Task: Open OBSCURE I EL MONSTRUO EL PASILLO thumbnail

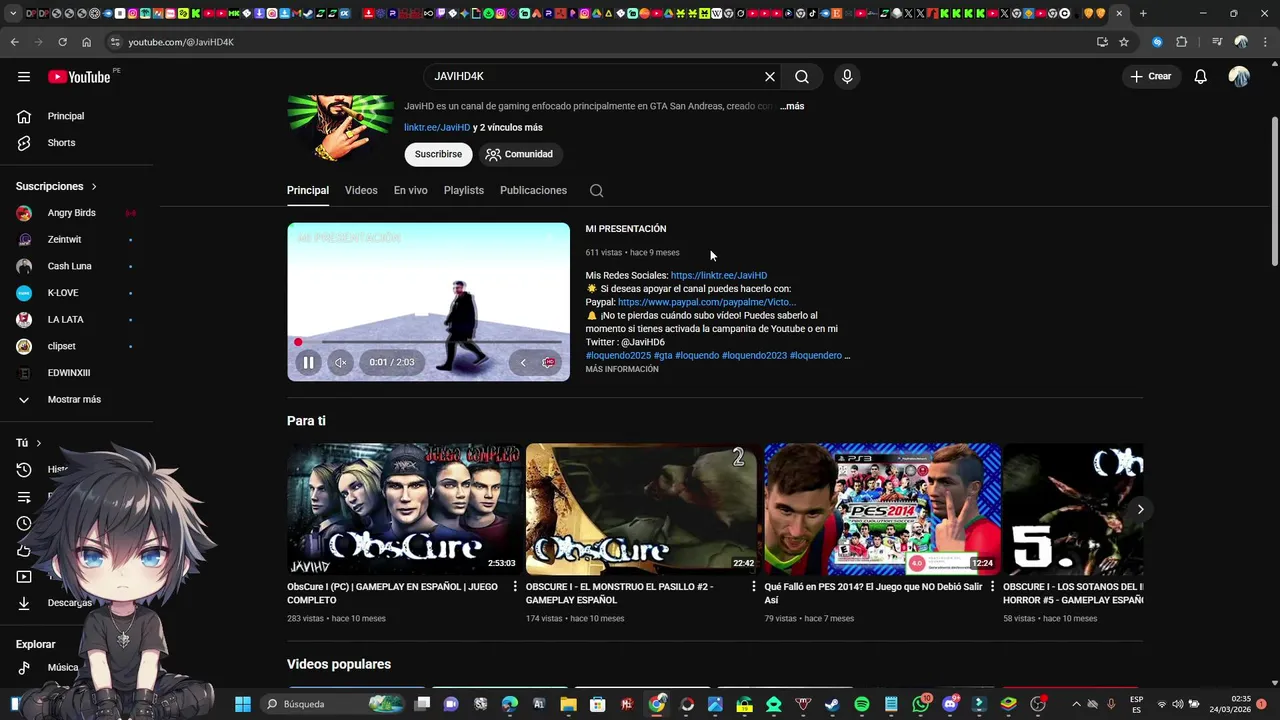Action: point(642,509)
